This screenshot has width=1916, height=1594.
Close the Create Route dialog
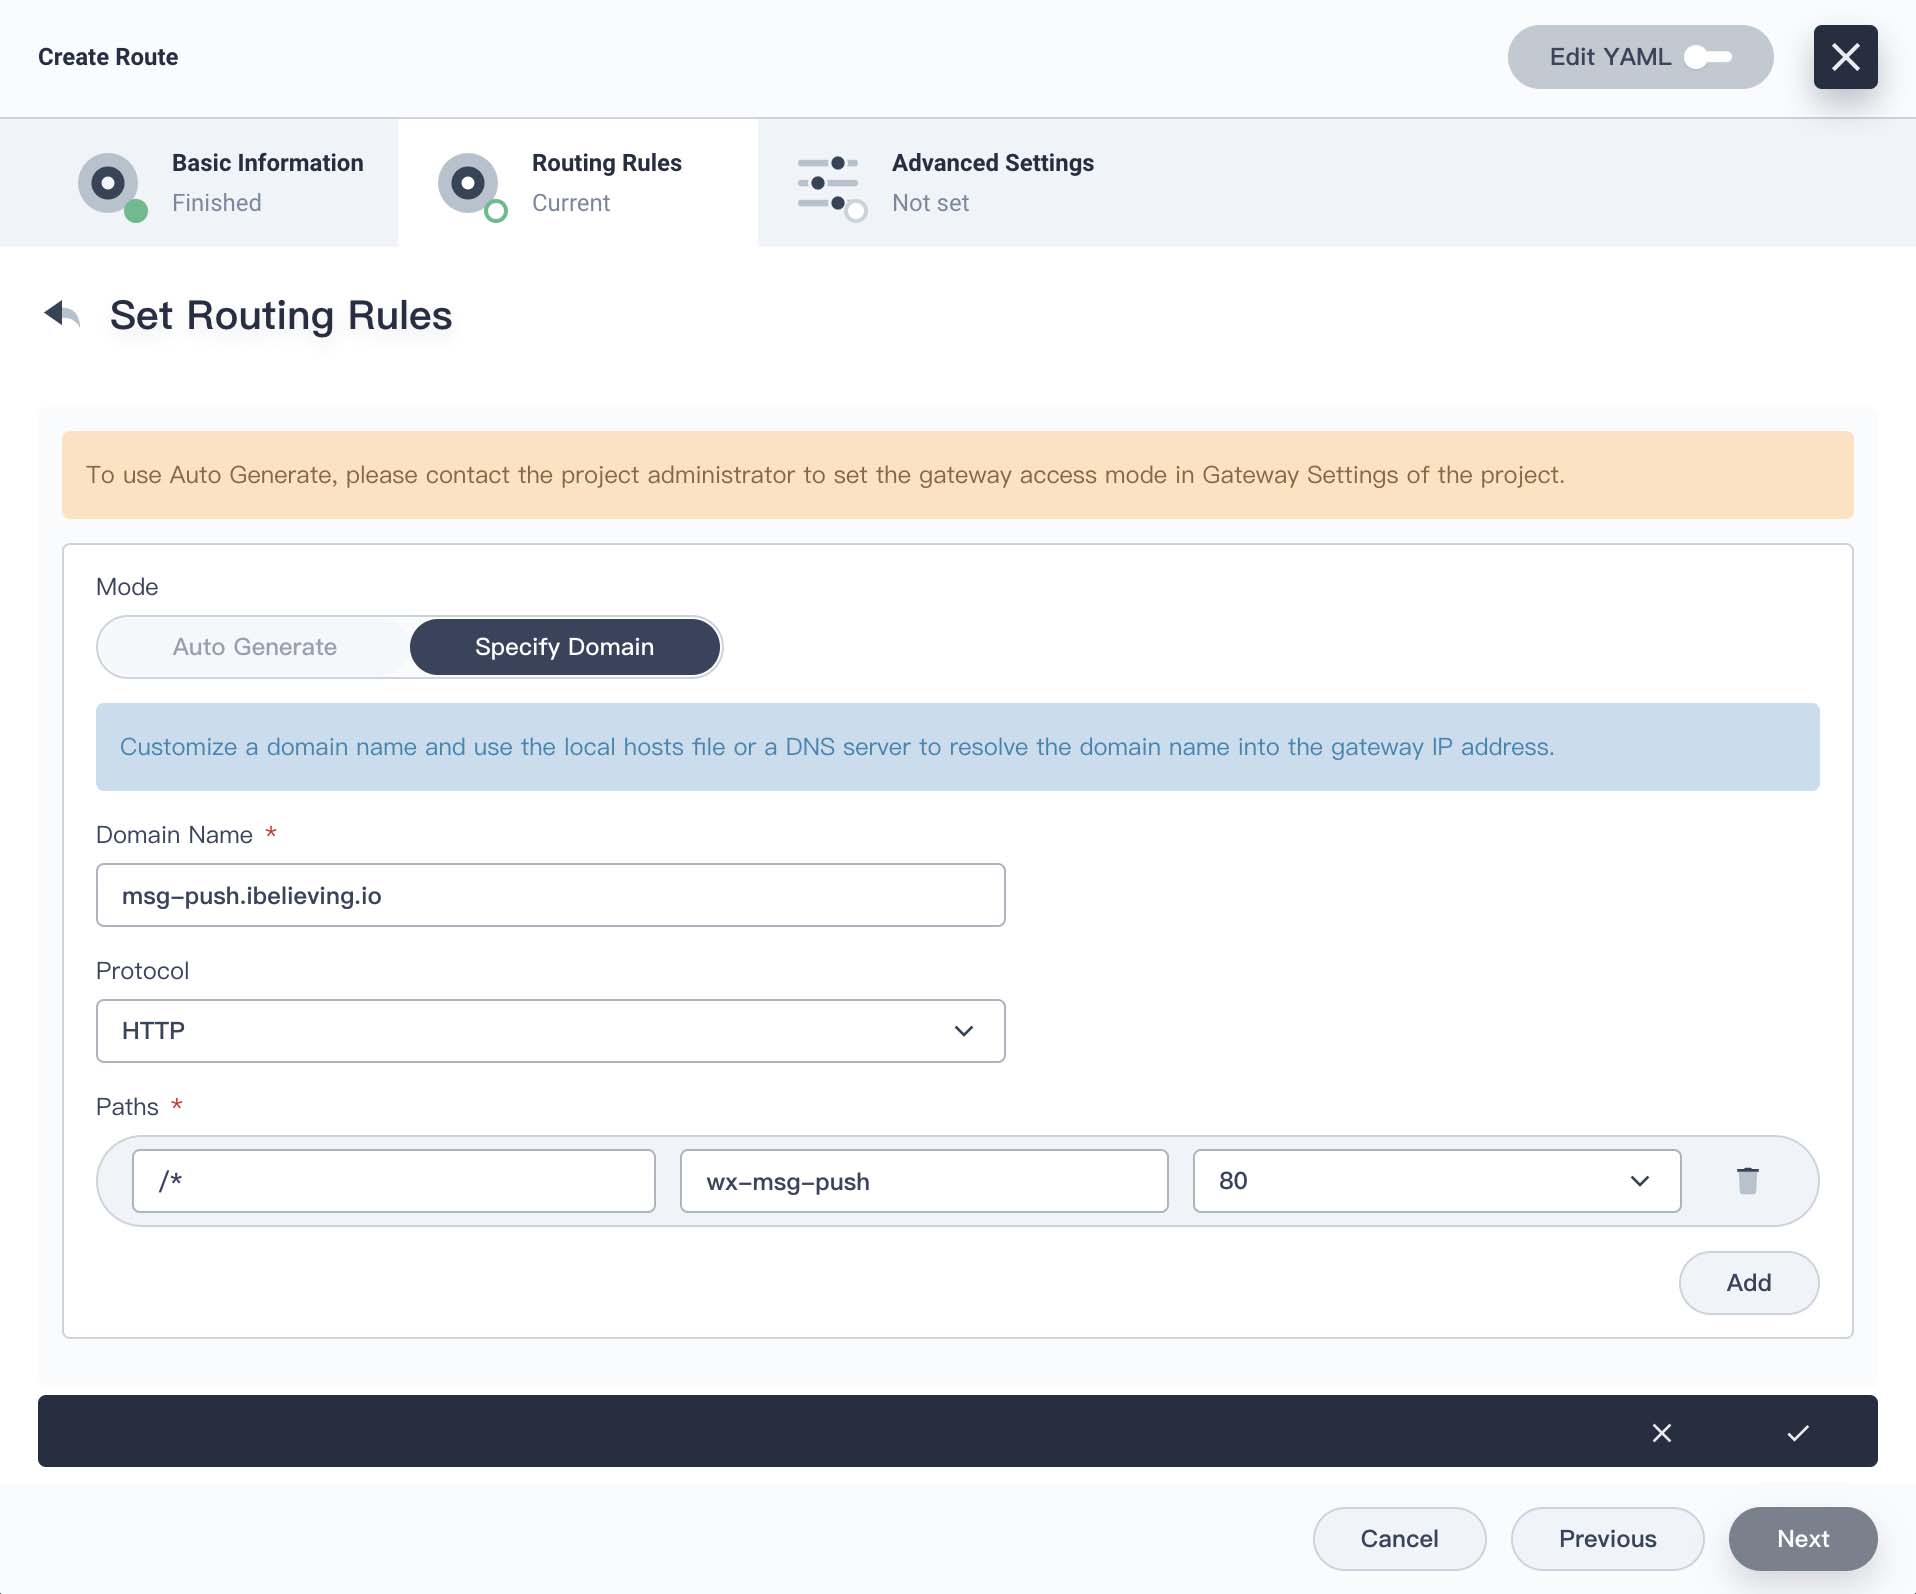pos(1845,57)
